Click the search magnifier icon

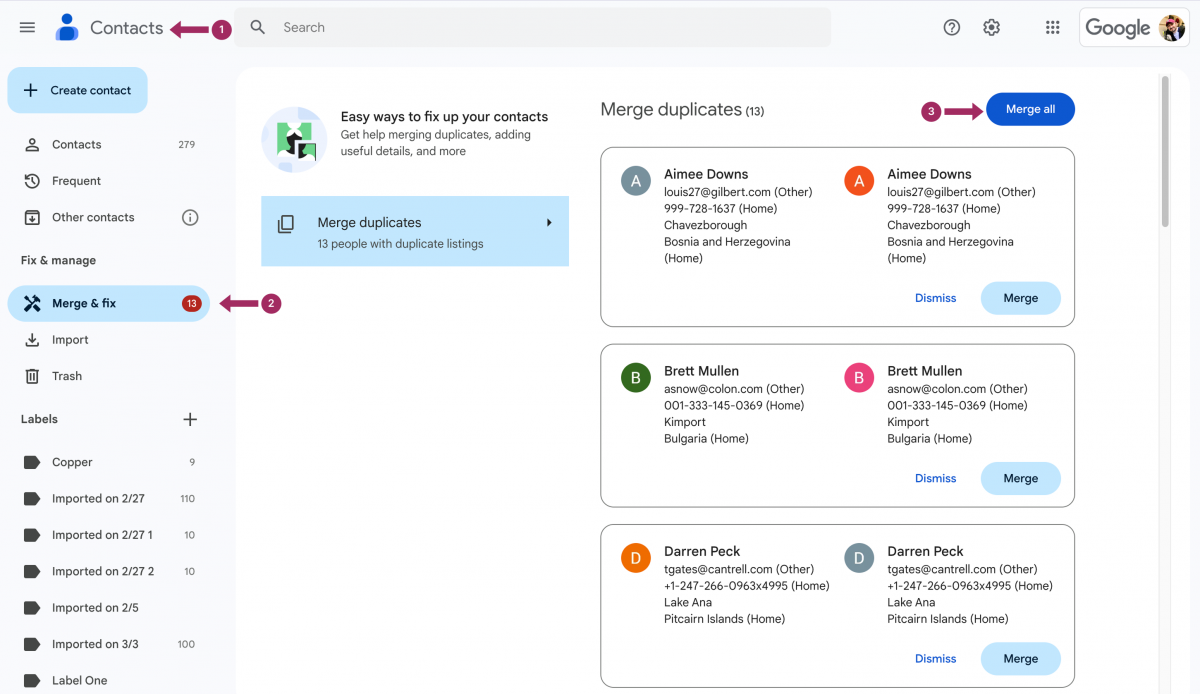coord(258,27)
